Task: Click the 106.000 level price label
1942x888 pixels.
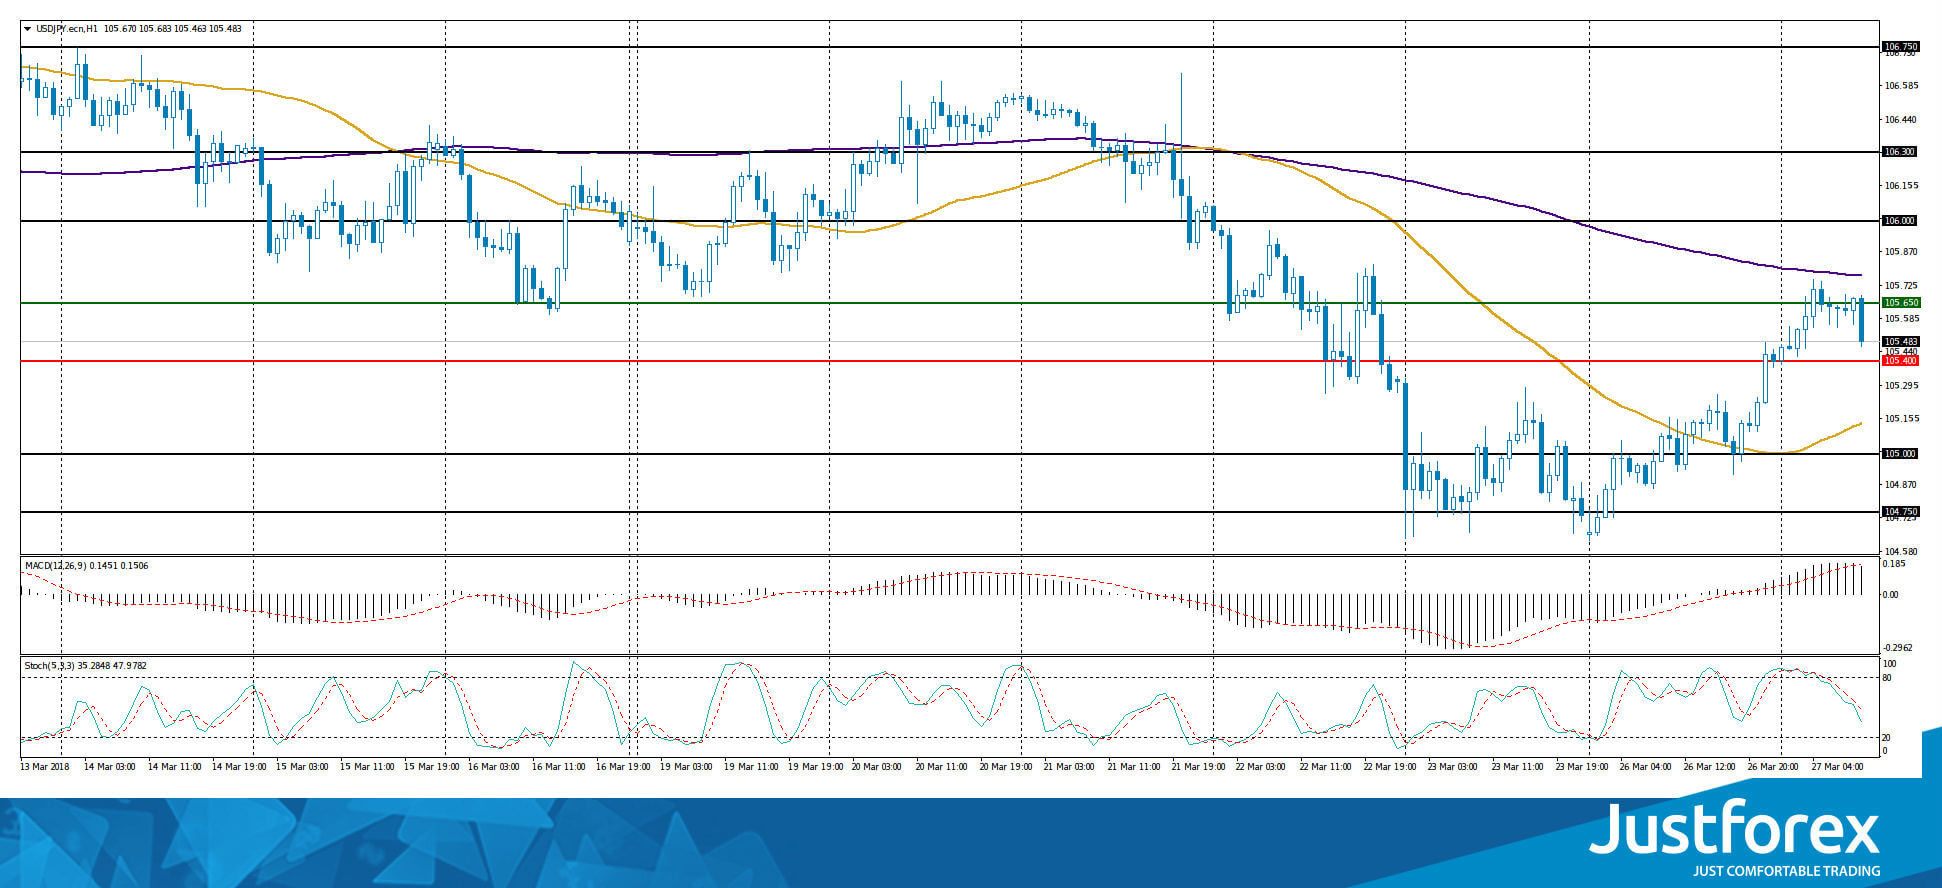Action: (1900, 221)
